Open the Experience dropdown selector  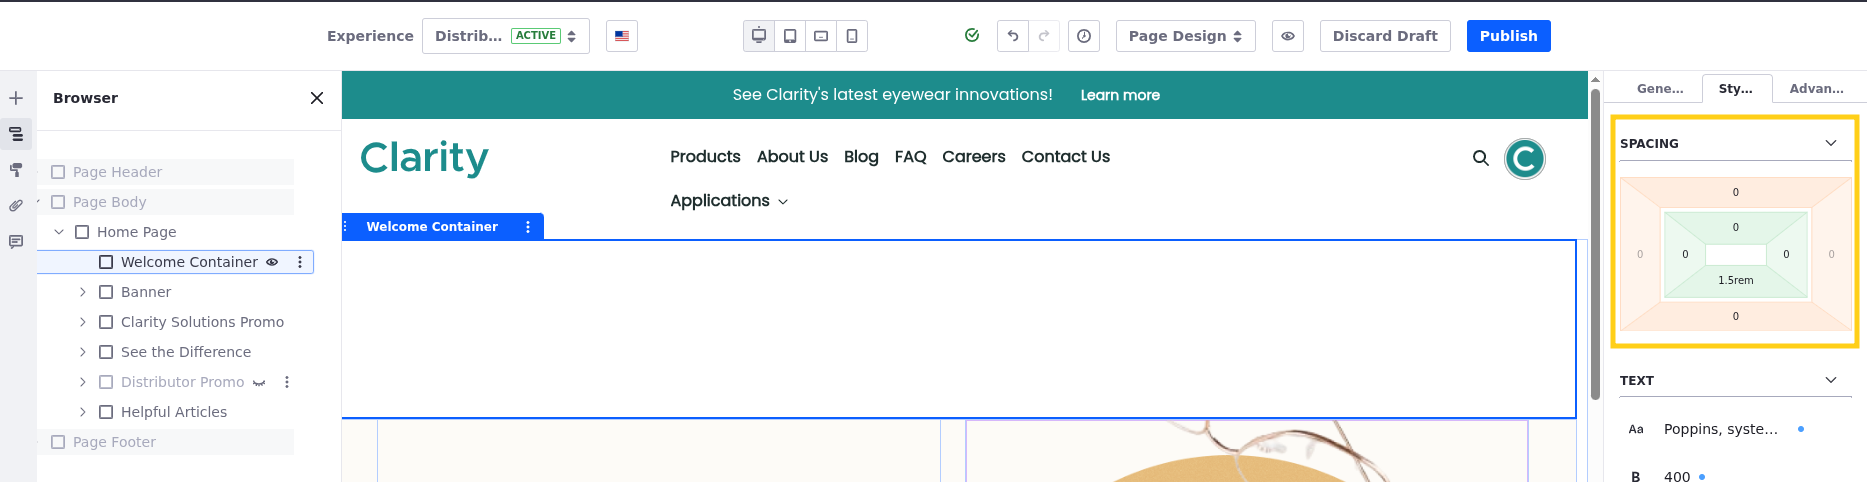tap(505, 36)
